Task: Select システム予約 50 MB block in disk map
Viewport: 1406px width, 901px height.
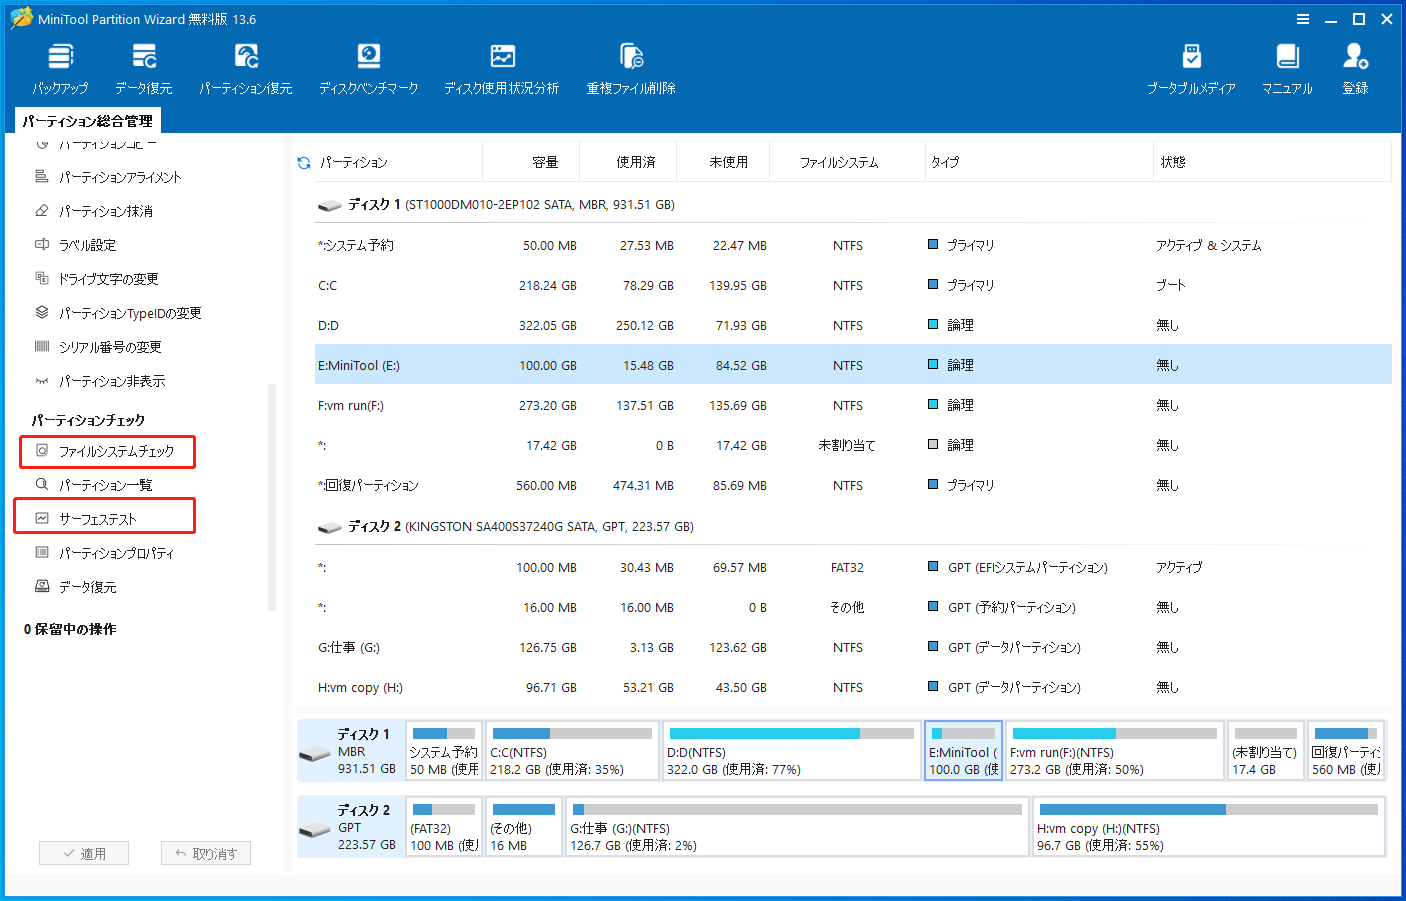Action: (444, 751)
